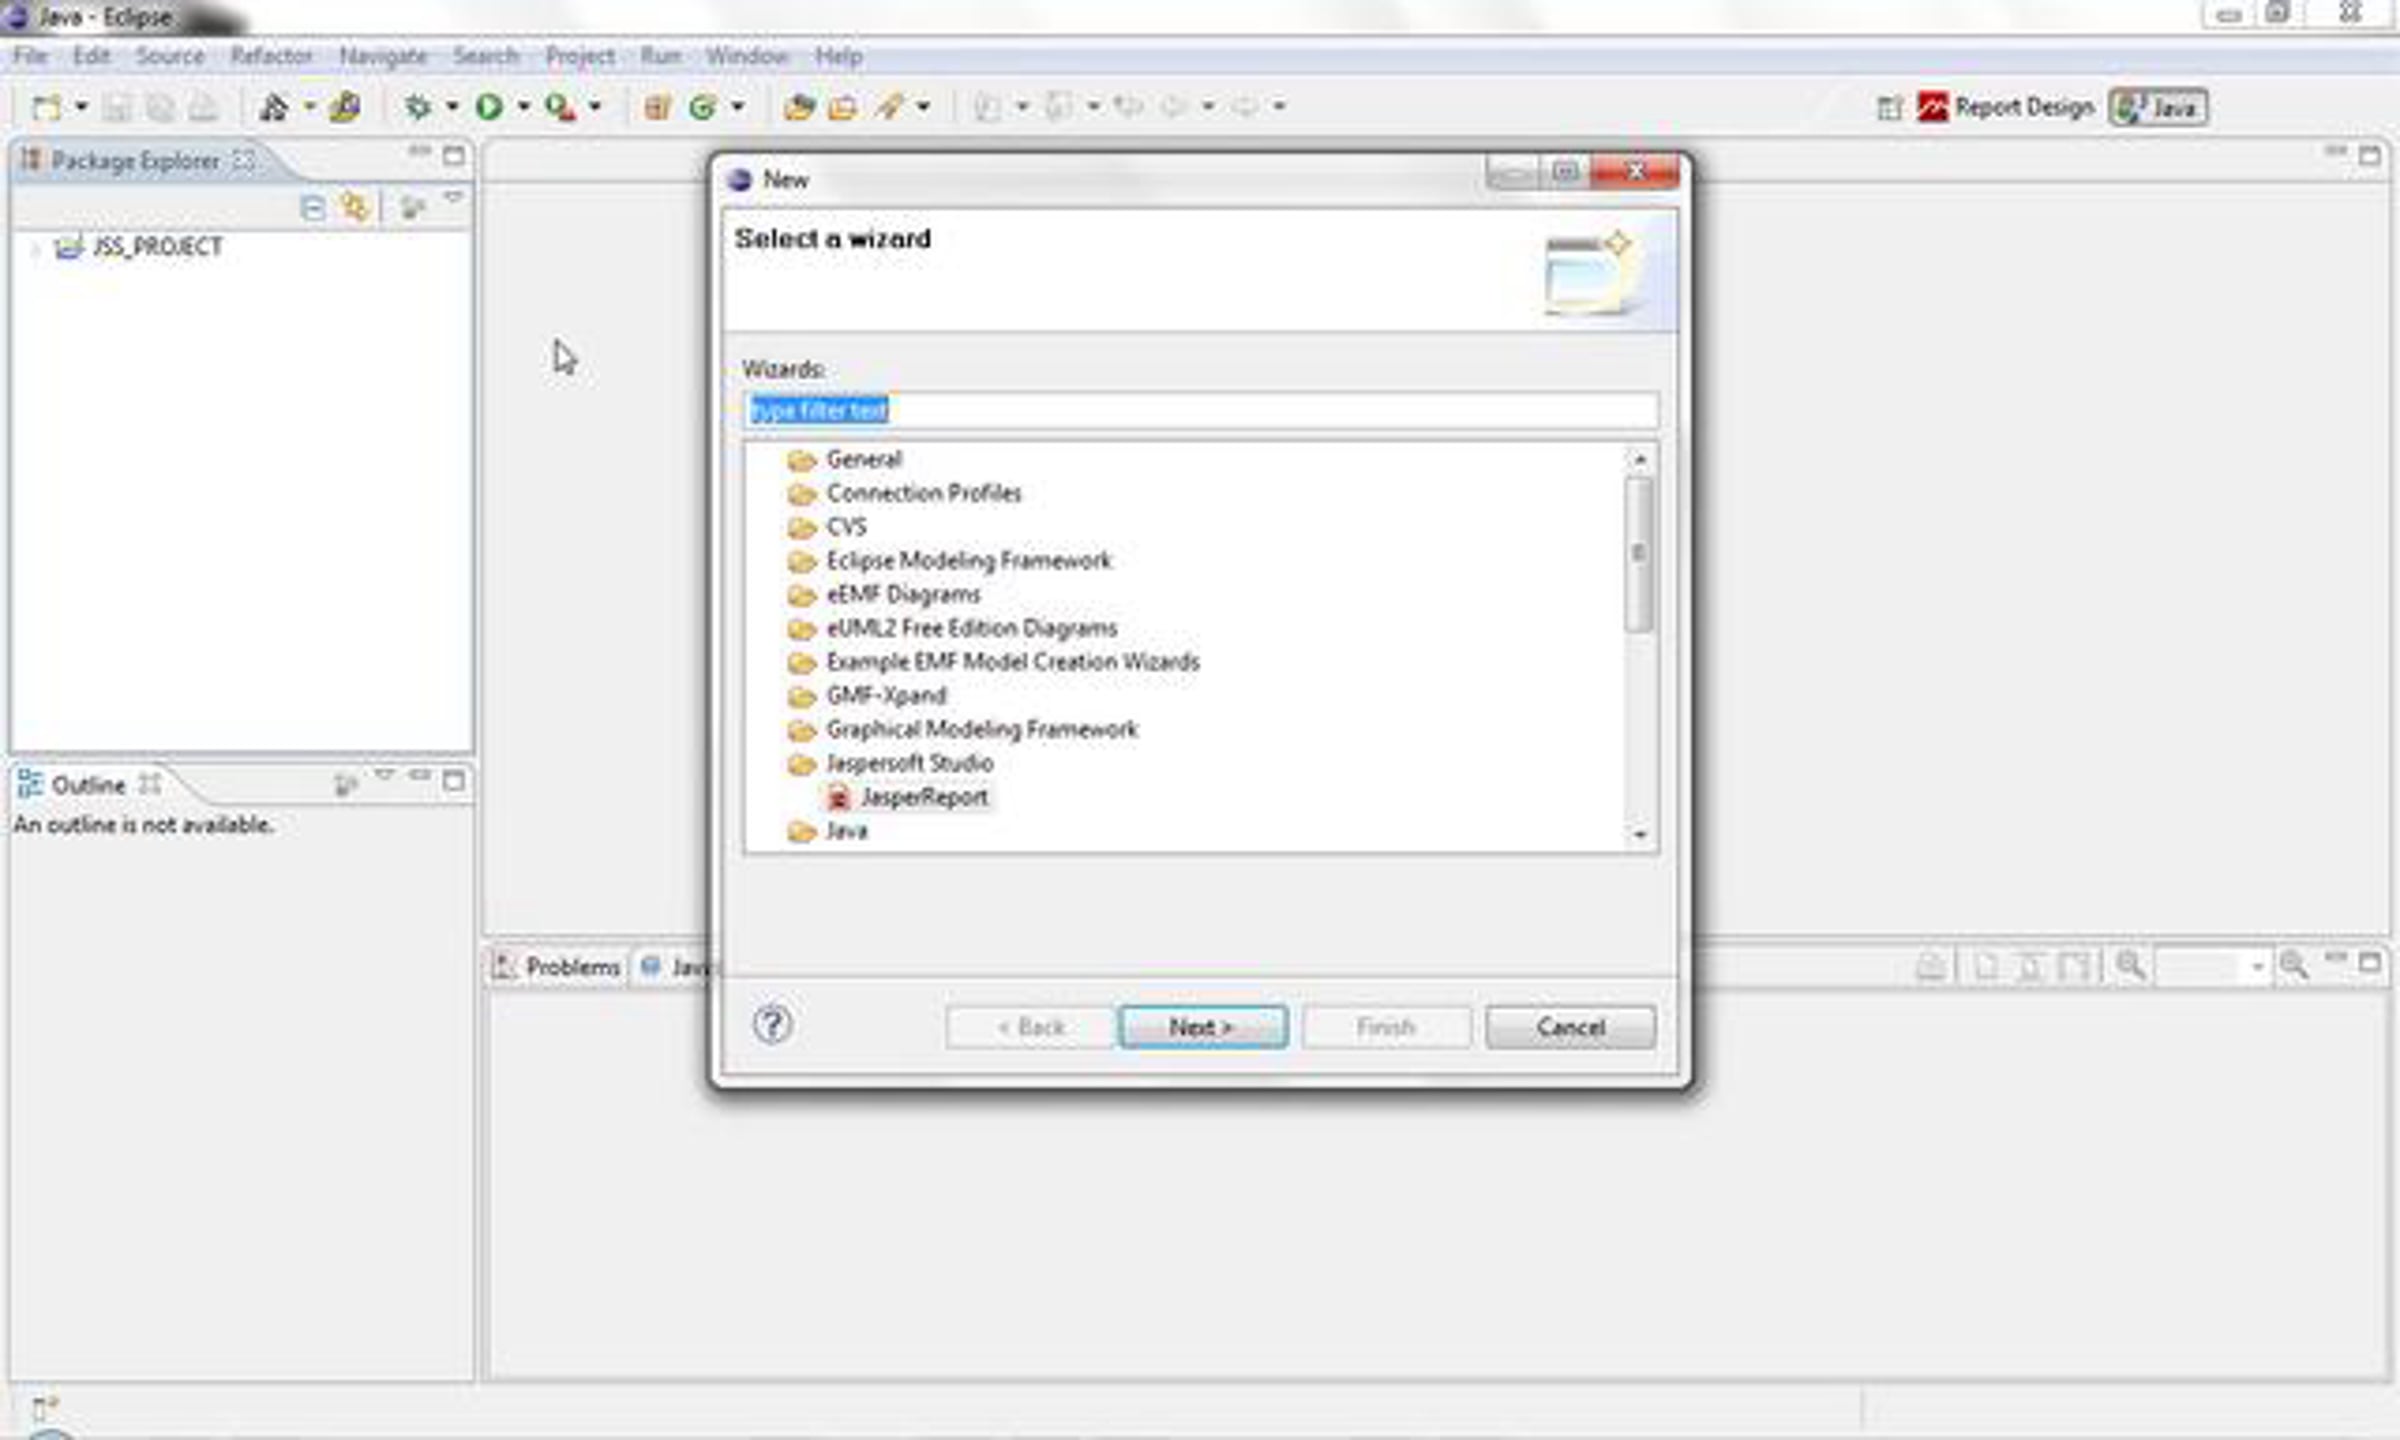Open the Run configurations dropdown arrow

click(x=523, y=106)
